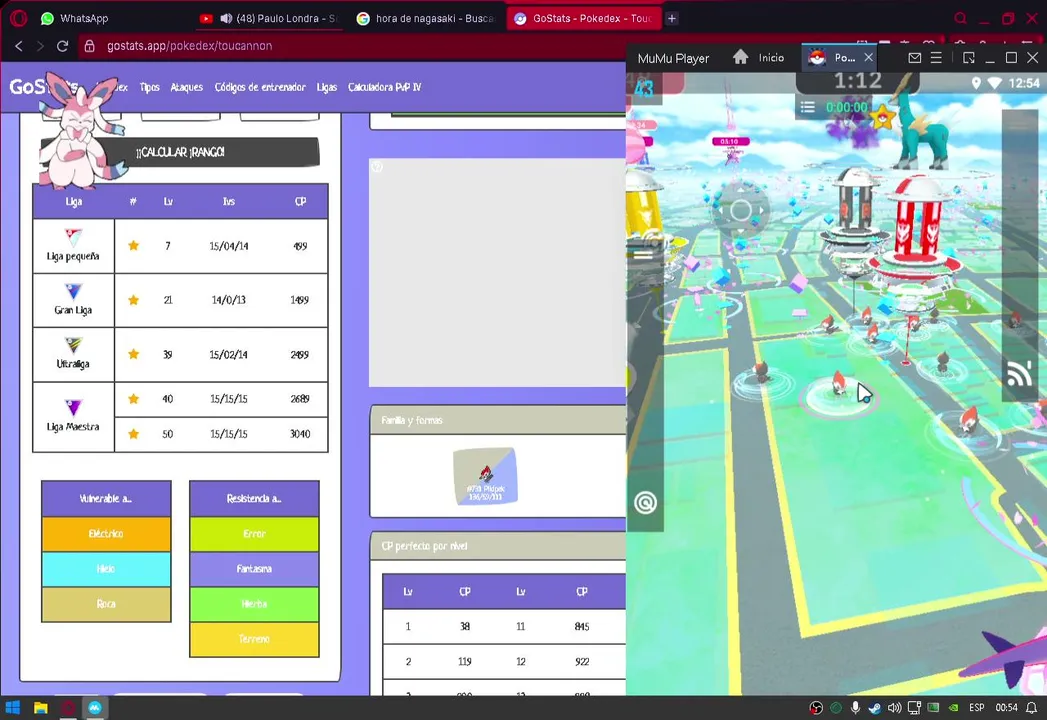Open Tipos in GoStats navigation
The height and width of the screenshot is (720, 1047).
pyautogui.click(x=150, y=87)
